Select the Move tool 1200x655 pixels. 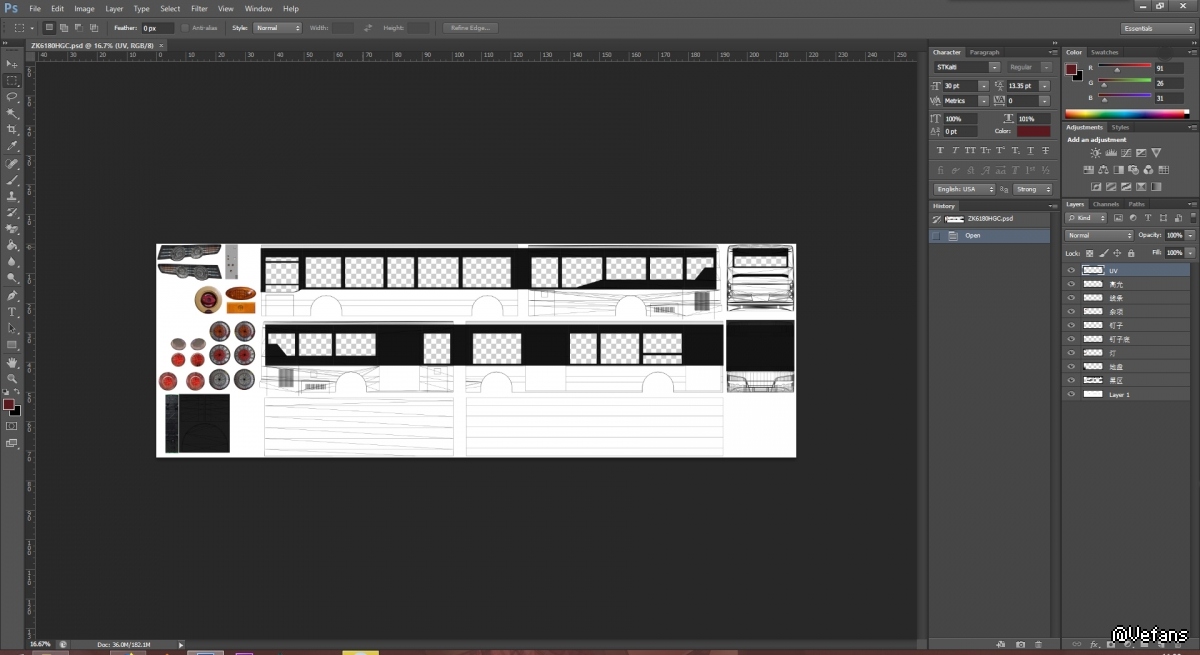12,64
